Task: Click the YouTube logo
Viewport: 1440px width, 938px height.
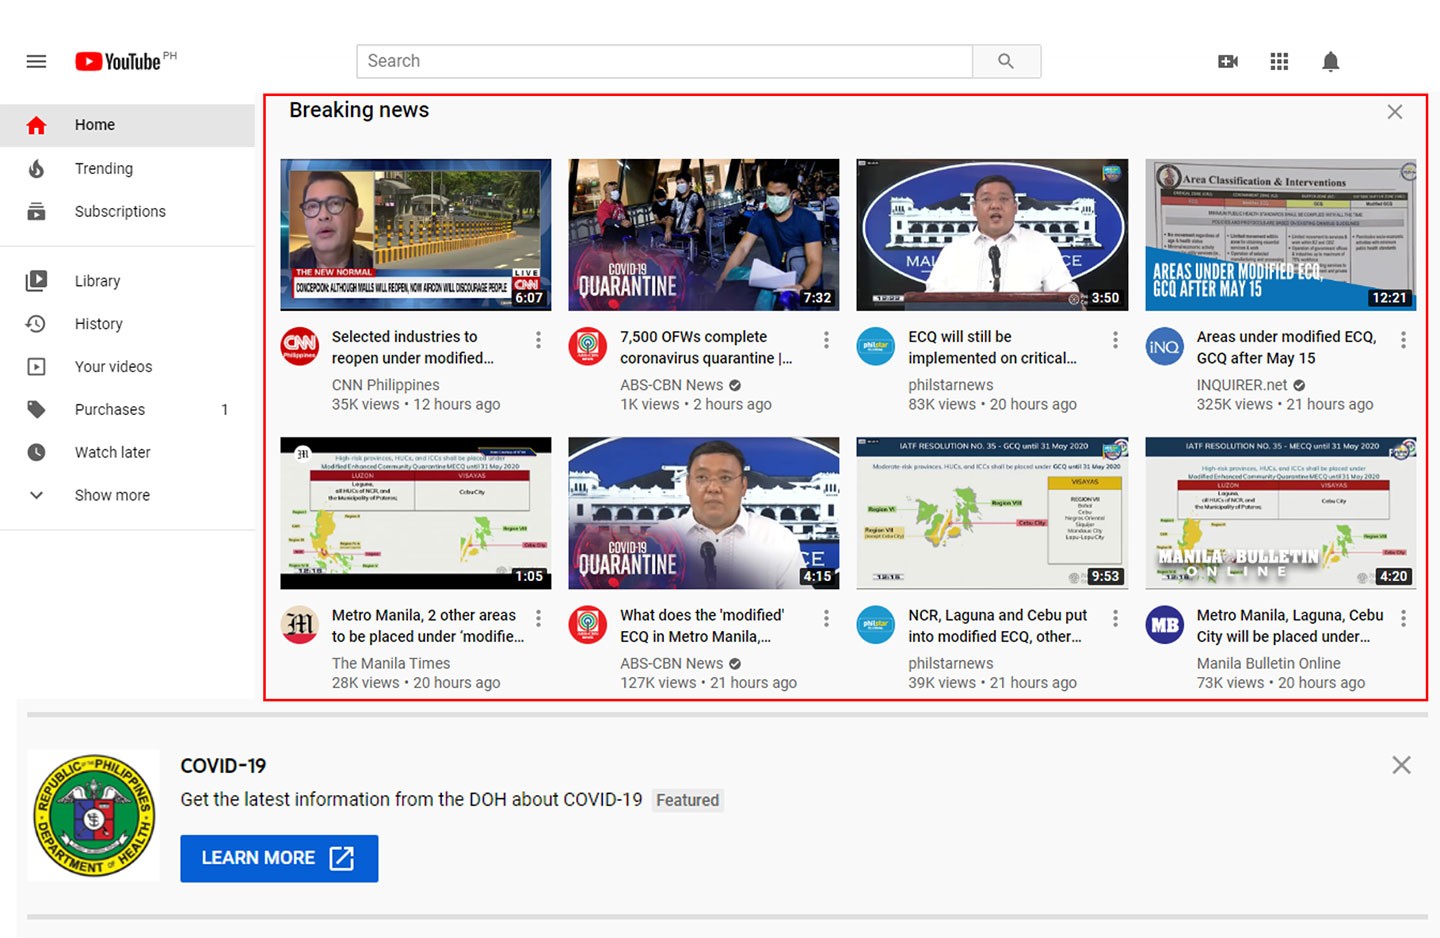Action: [x=118, y=62]
